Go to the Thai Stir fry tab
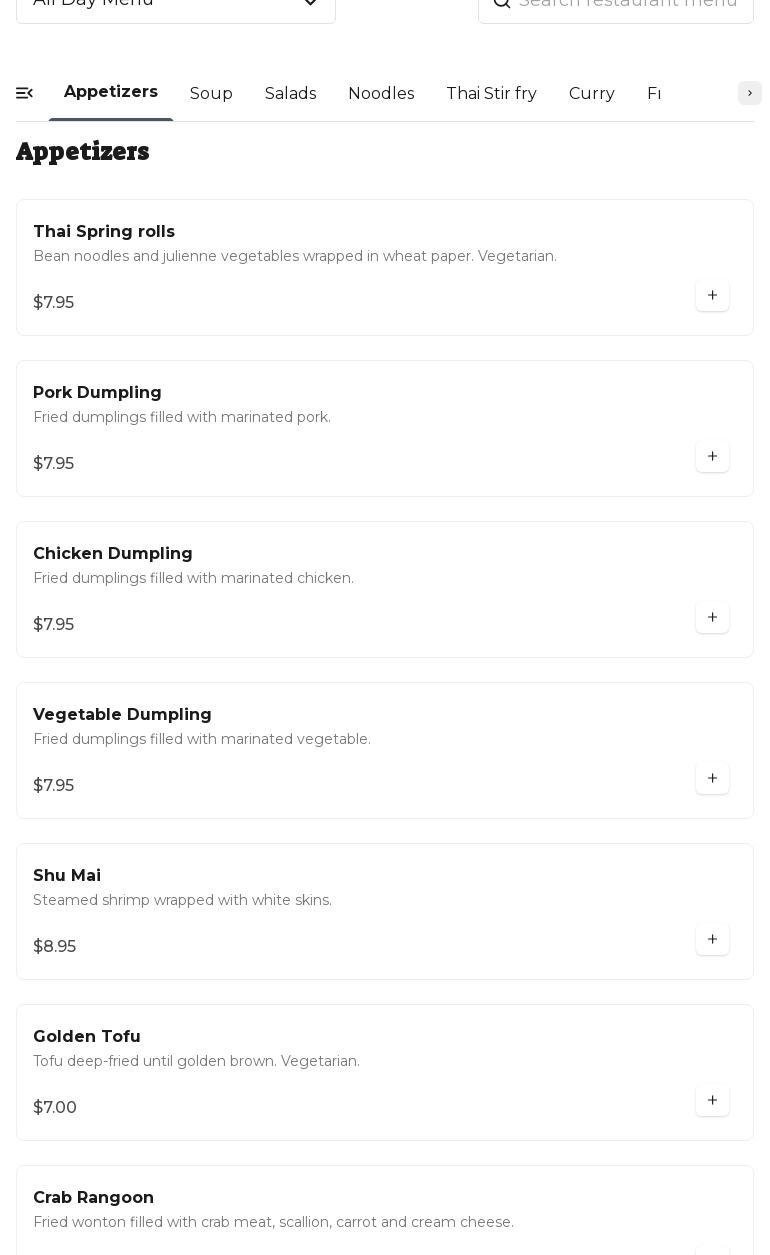 491,94
